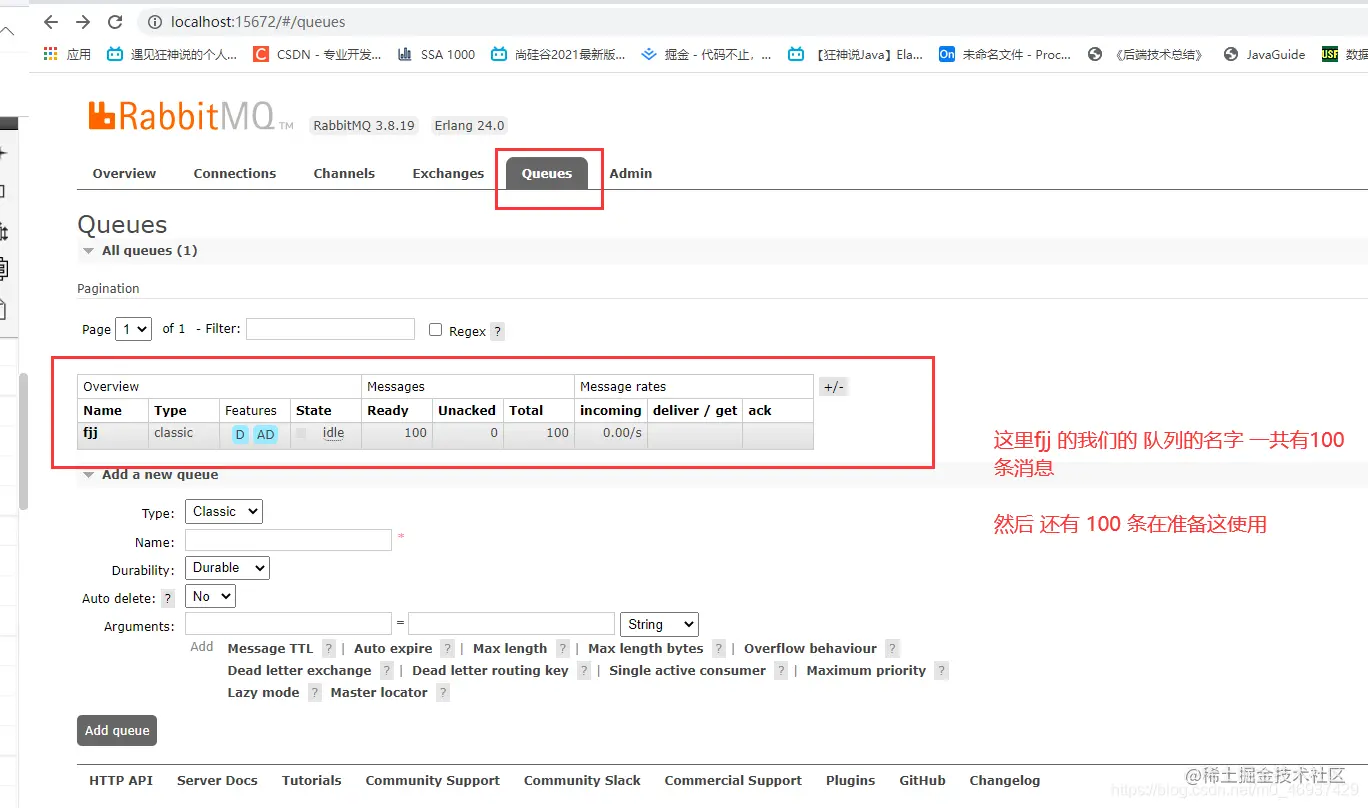Viewport: 1368px width, 808px height.
Task: Open the Commercial Support link
Action: click(x=733, y=781)
